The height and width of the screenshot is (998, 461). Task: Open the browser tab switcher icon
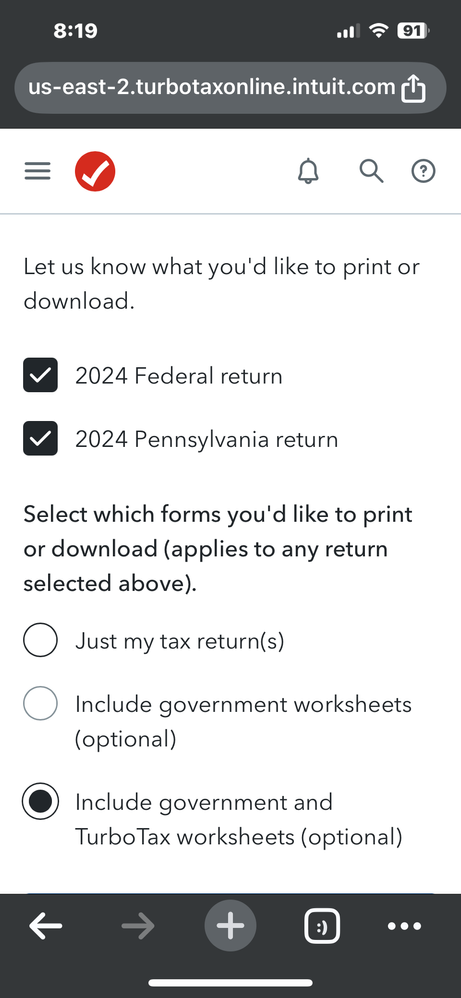322,926
